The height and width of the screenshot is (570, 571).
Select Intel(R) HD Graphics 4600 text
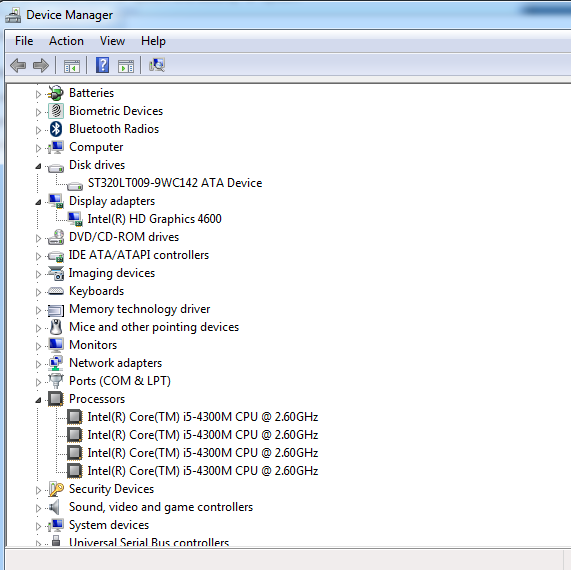[x=154, y=219]
